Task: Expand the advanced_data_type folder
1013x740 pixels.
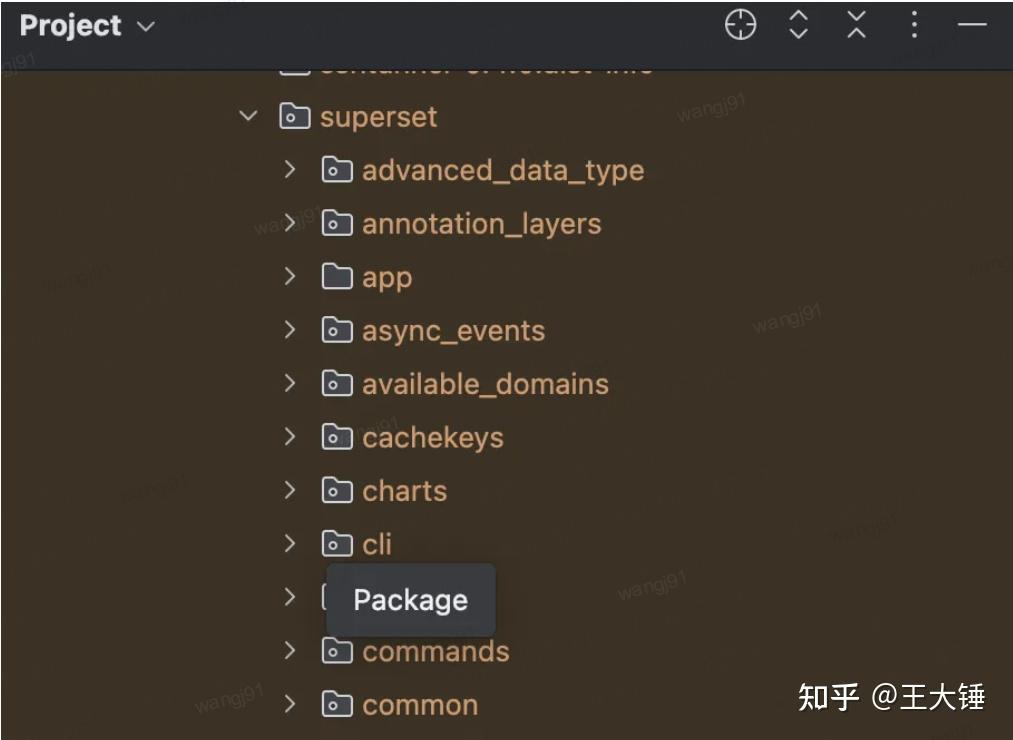Action: click(290, 170)
